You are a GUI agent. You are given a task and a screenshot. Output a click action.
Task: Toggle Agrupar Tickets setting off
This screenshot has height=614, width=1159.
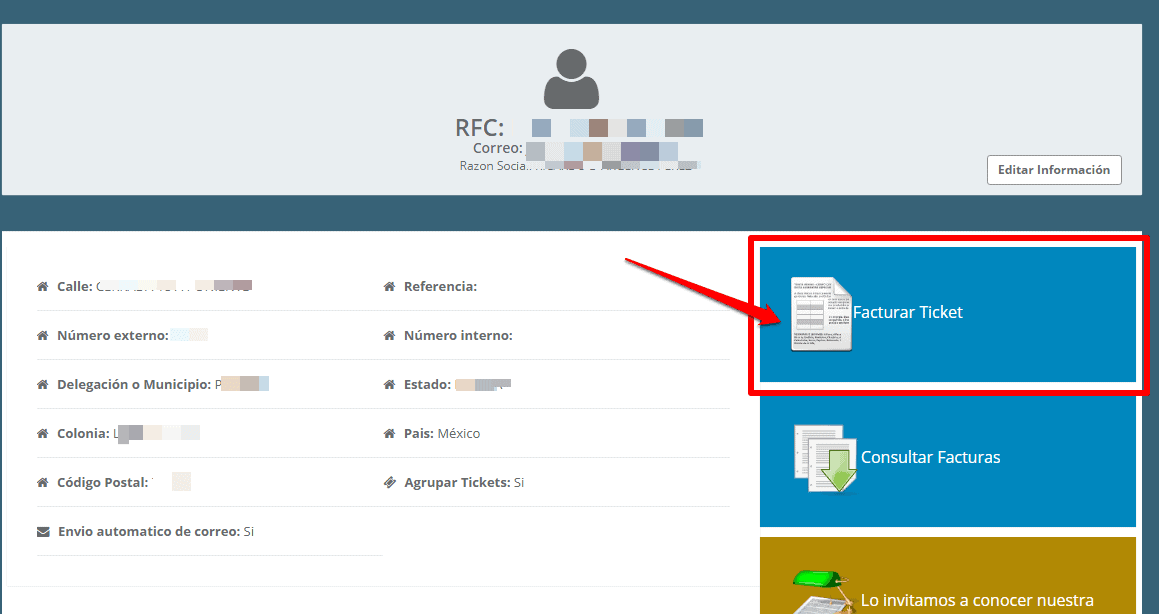pyautogui.click(x=518, y=482)
